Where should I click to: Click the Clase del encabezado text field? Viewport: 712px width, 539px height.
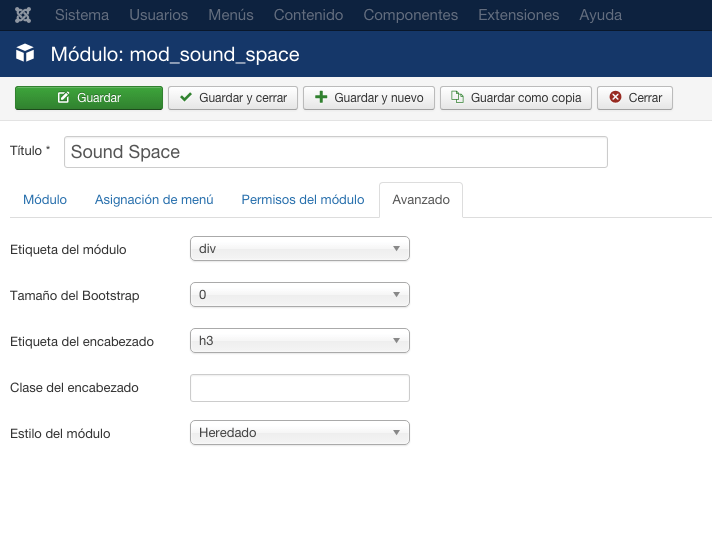coord(300,388)
